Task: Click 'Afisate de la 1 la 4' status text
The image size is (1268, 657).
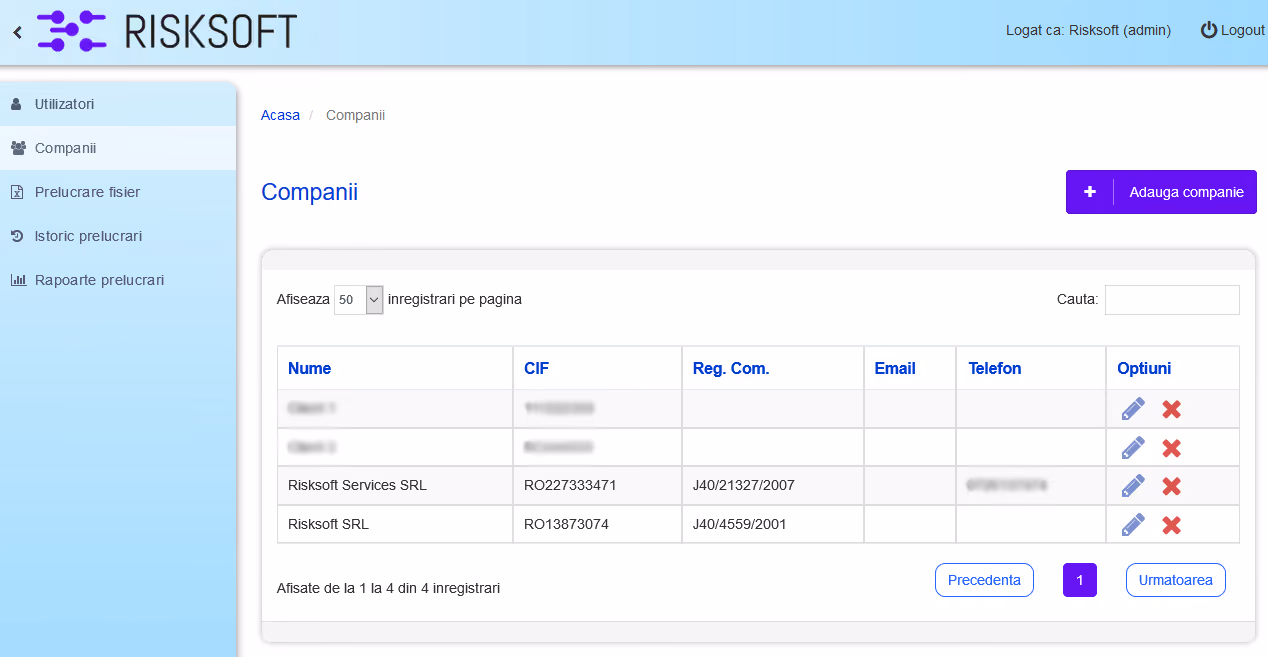Action: 388,588
